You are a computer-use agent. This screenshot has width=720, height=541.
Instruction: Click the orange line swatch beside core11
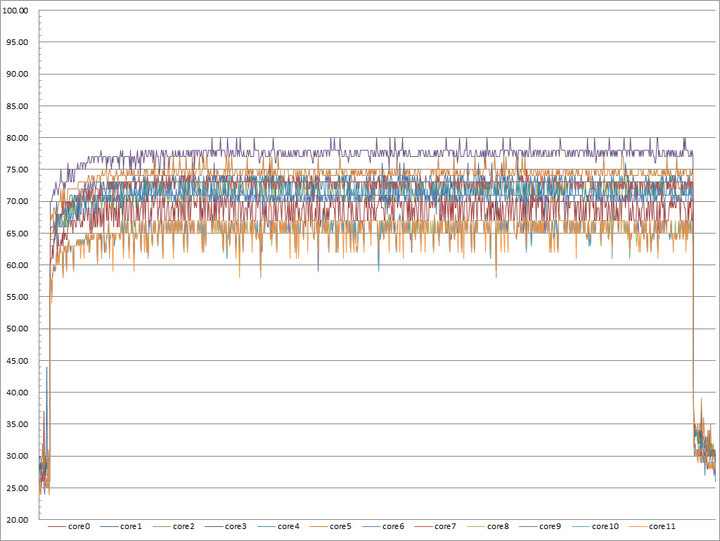click(x=638, y=527)
